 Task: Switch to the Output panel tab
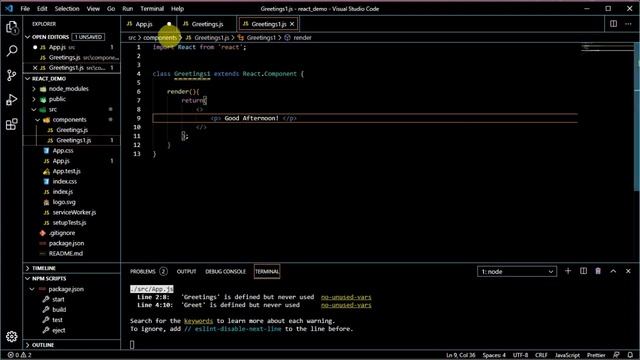[x=187, y=271]
